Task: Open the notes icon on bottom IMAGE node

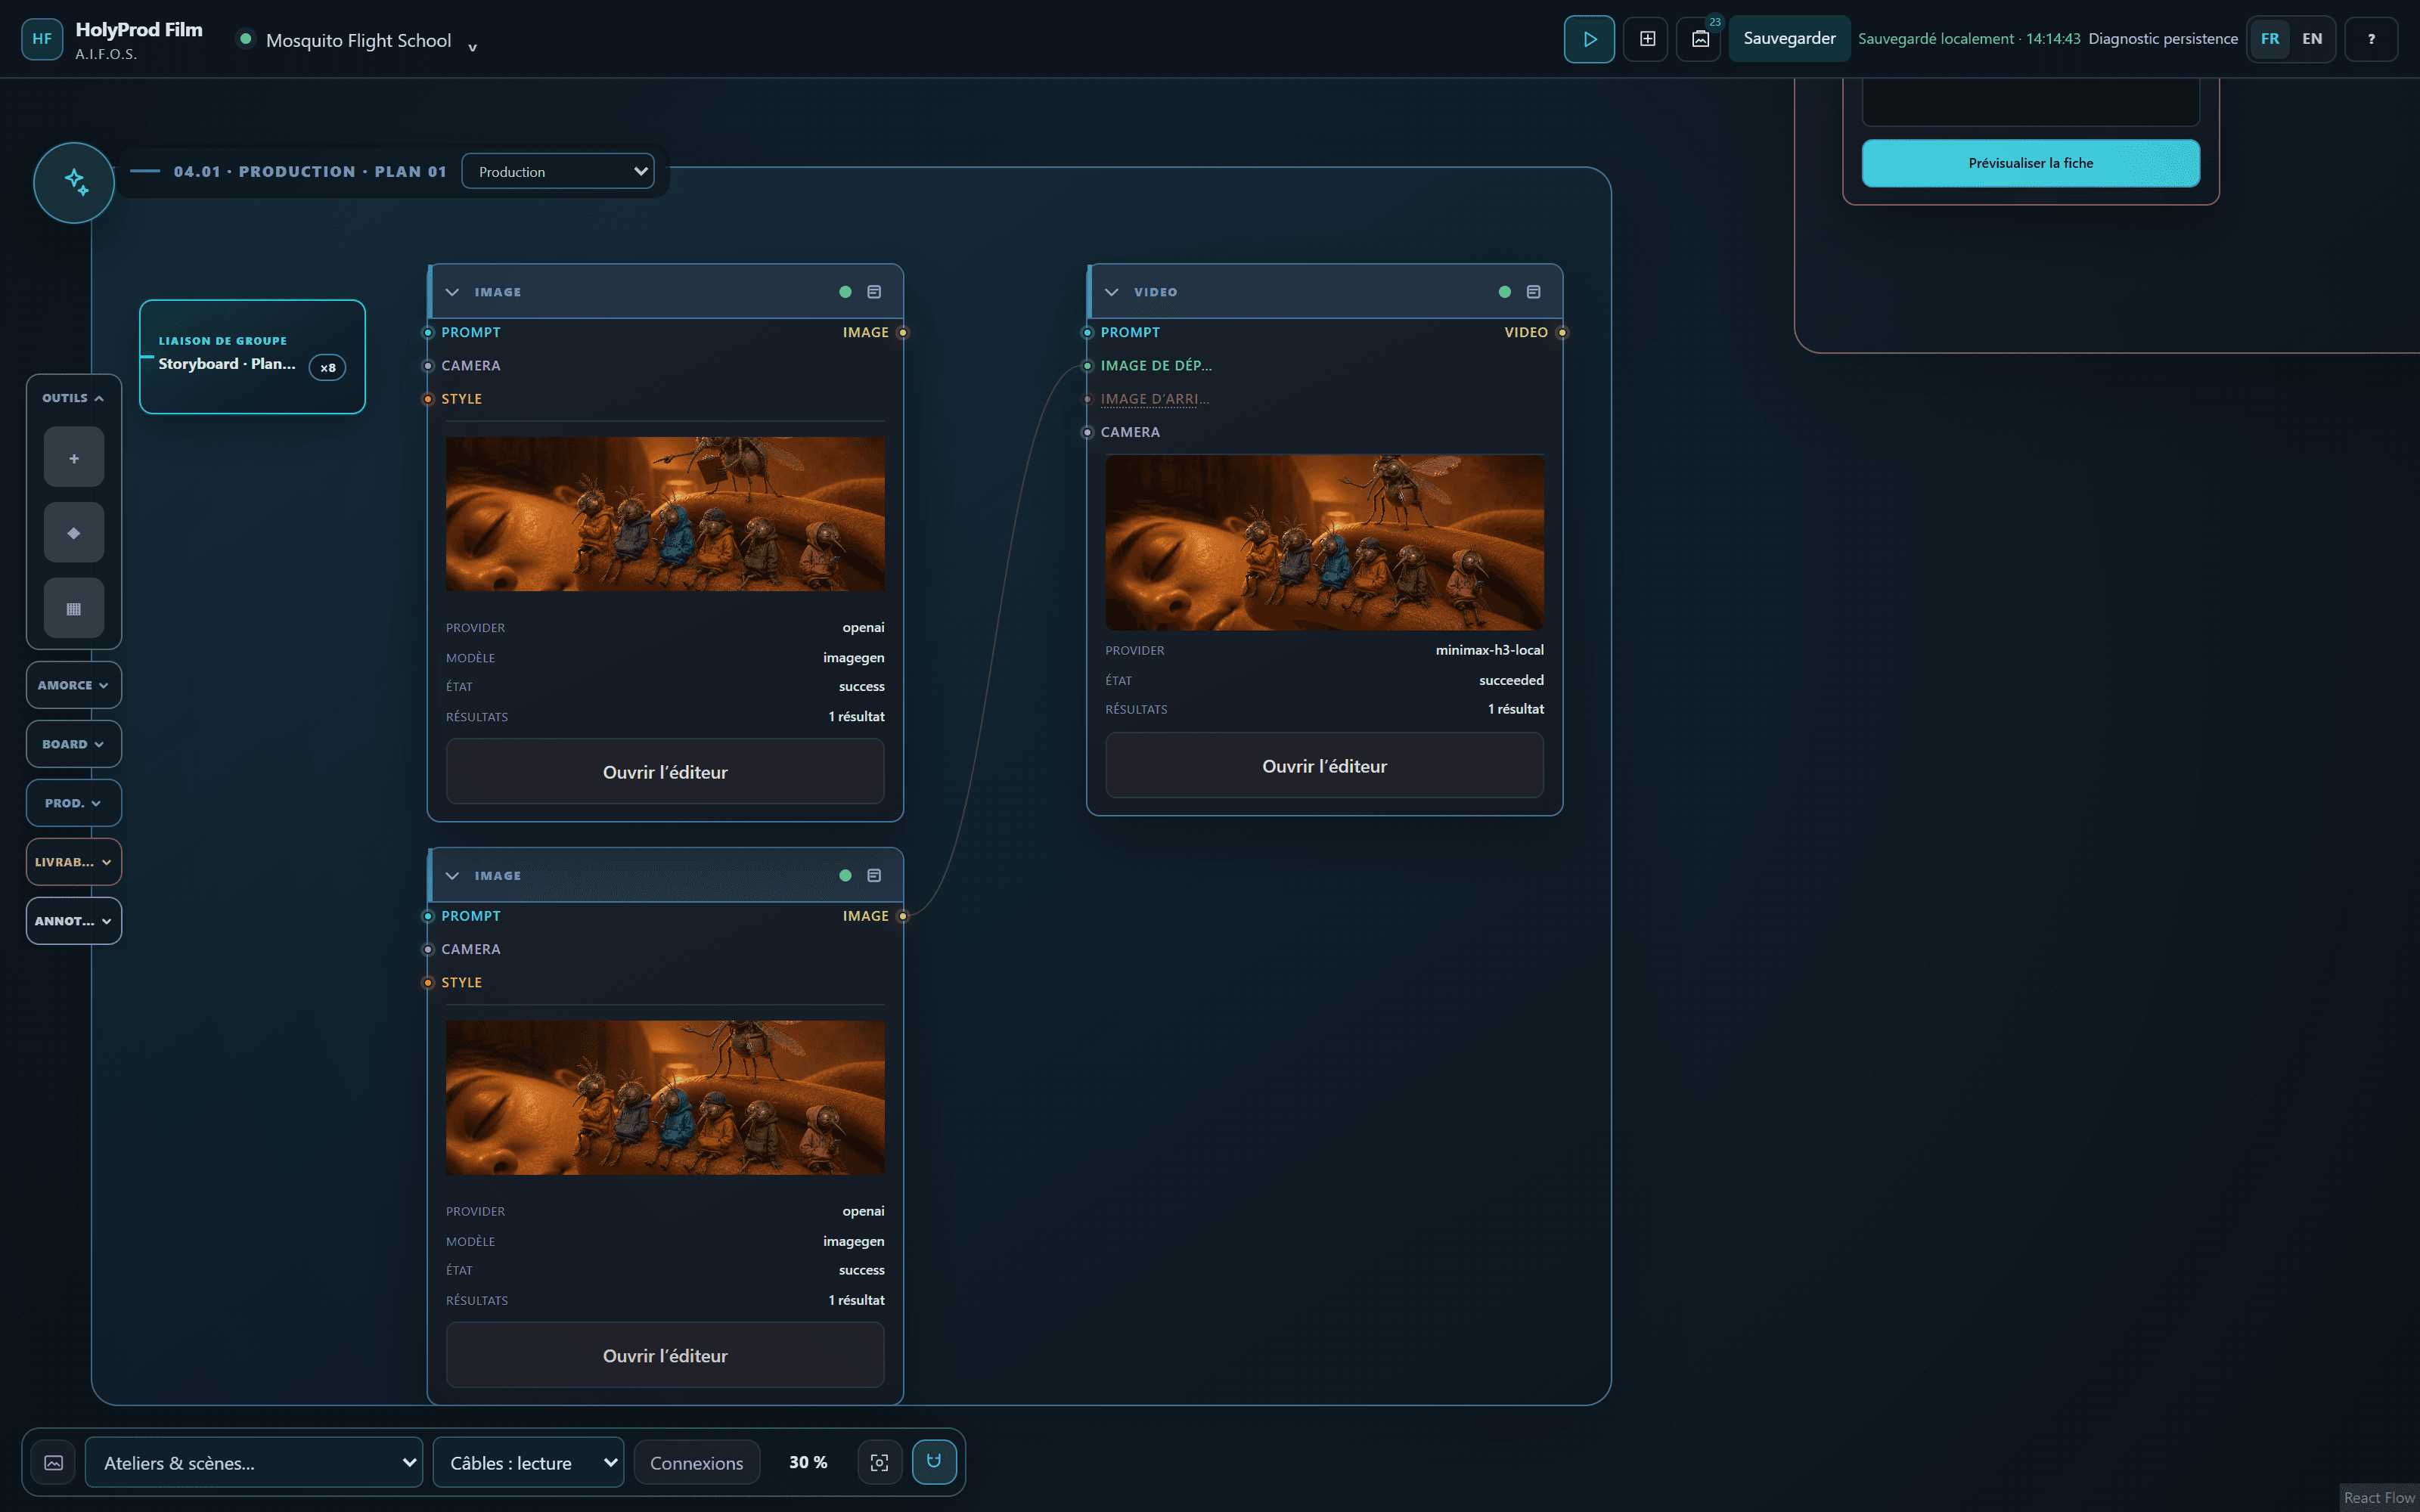Action: point(874,875)
